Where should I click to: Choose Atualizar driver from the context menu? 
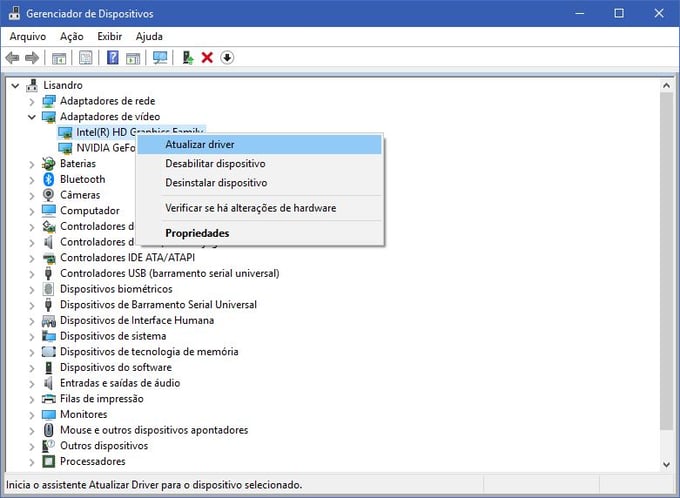pyautogui.click(x=259, y=144)
